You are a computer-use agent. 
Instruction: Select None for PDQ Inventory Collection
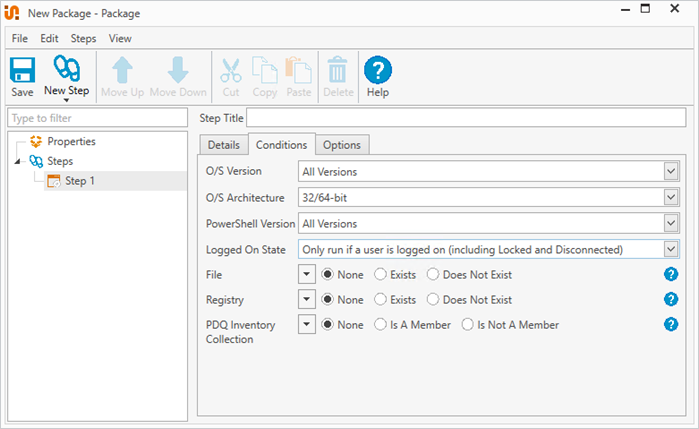coord(327,324)
